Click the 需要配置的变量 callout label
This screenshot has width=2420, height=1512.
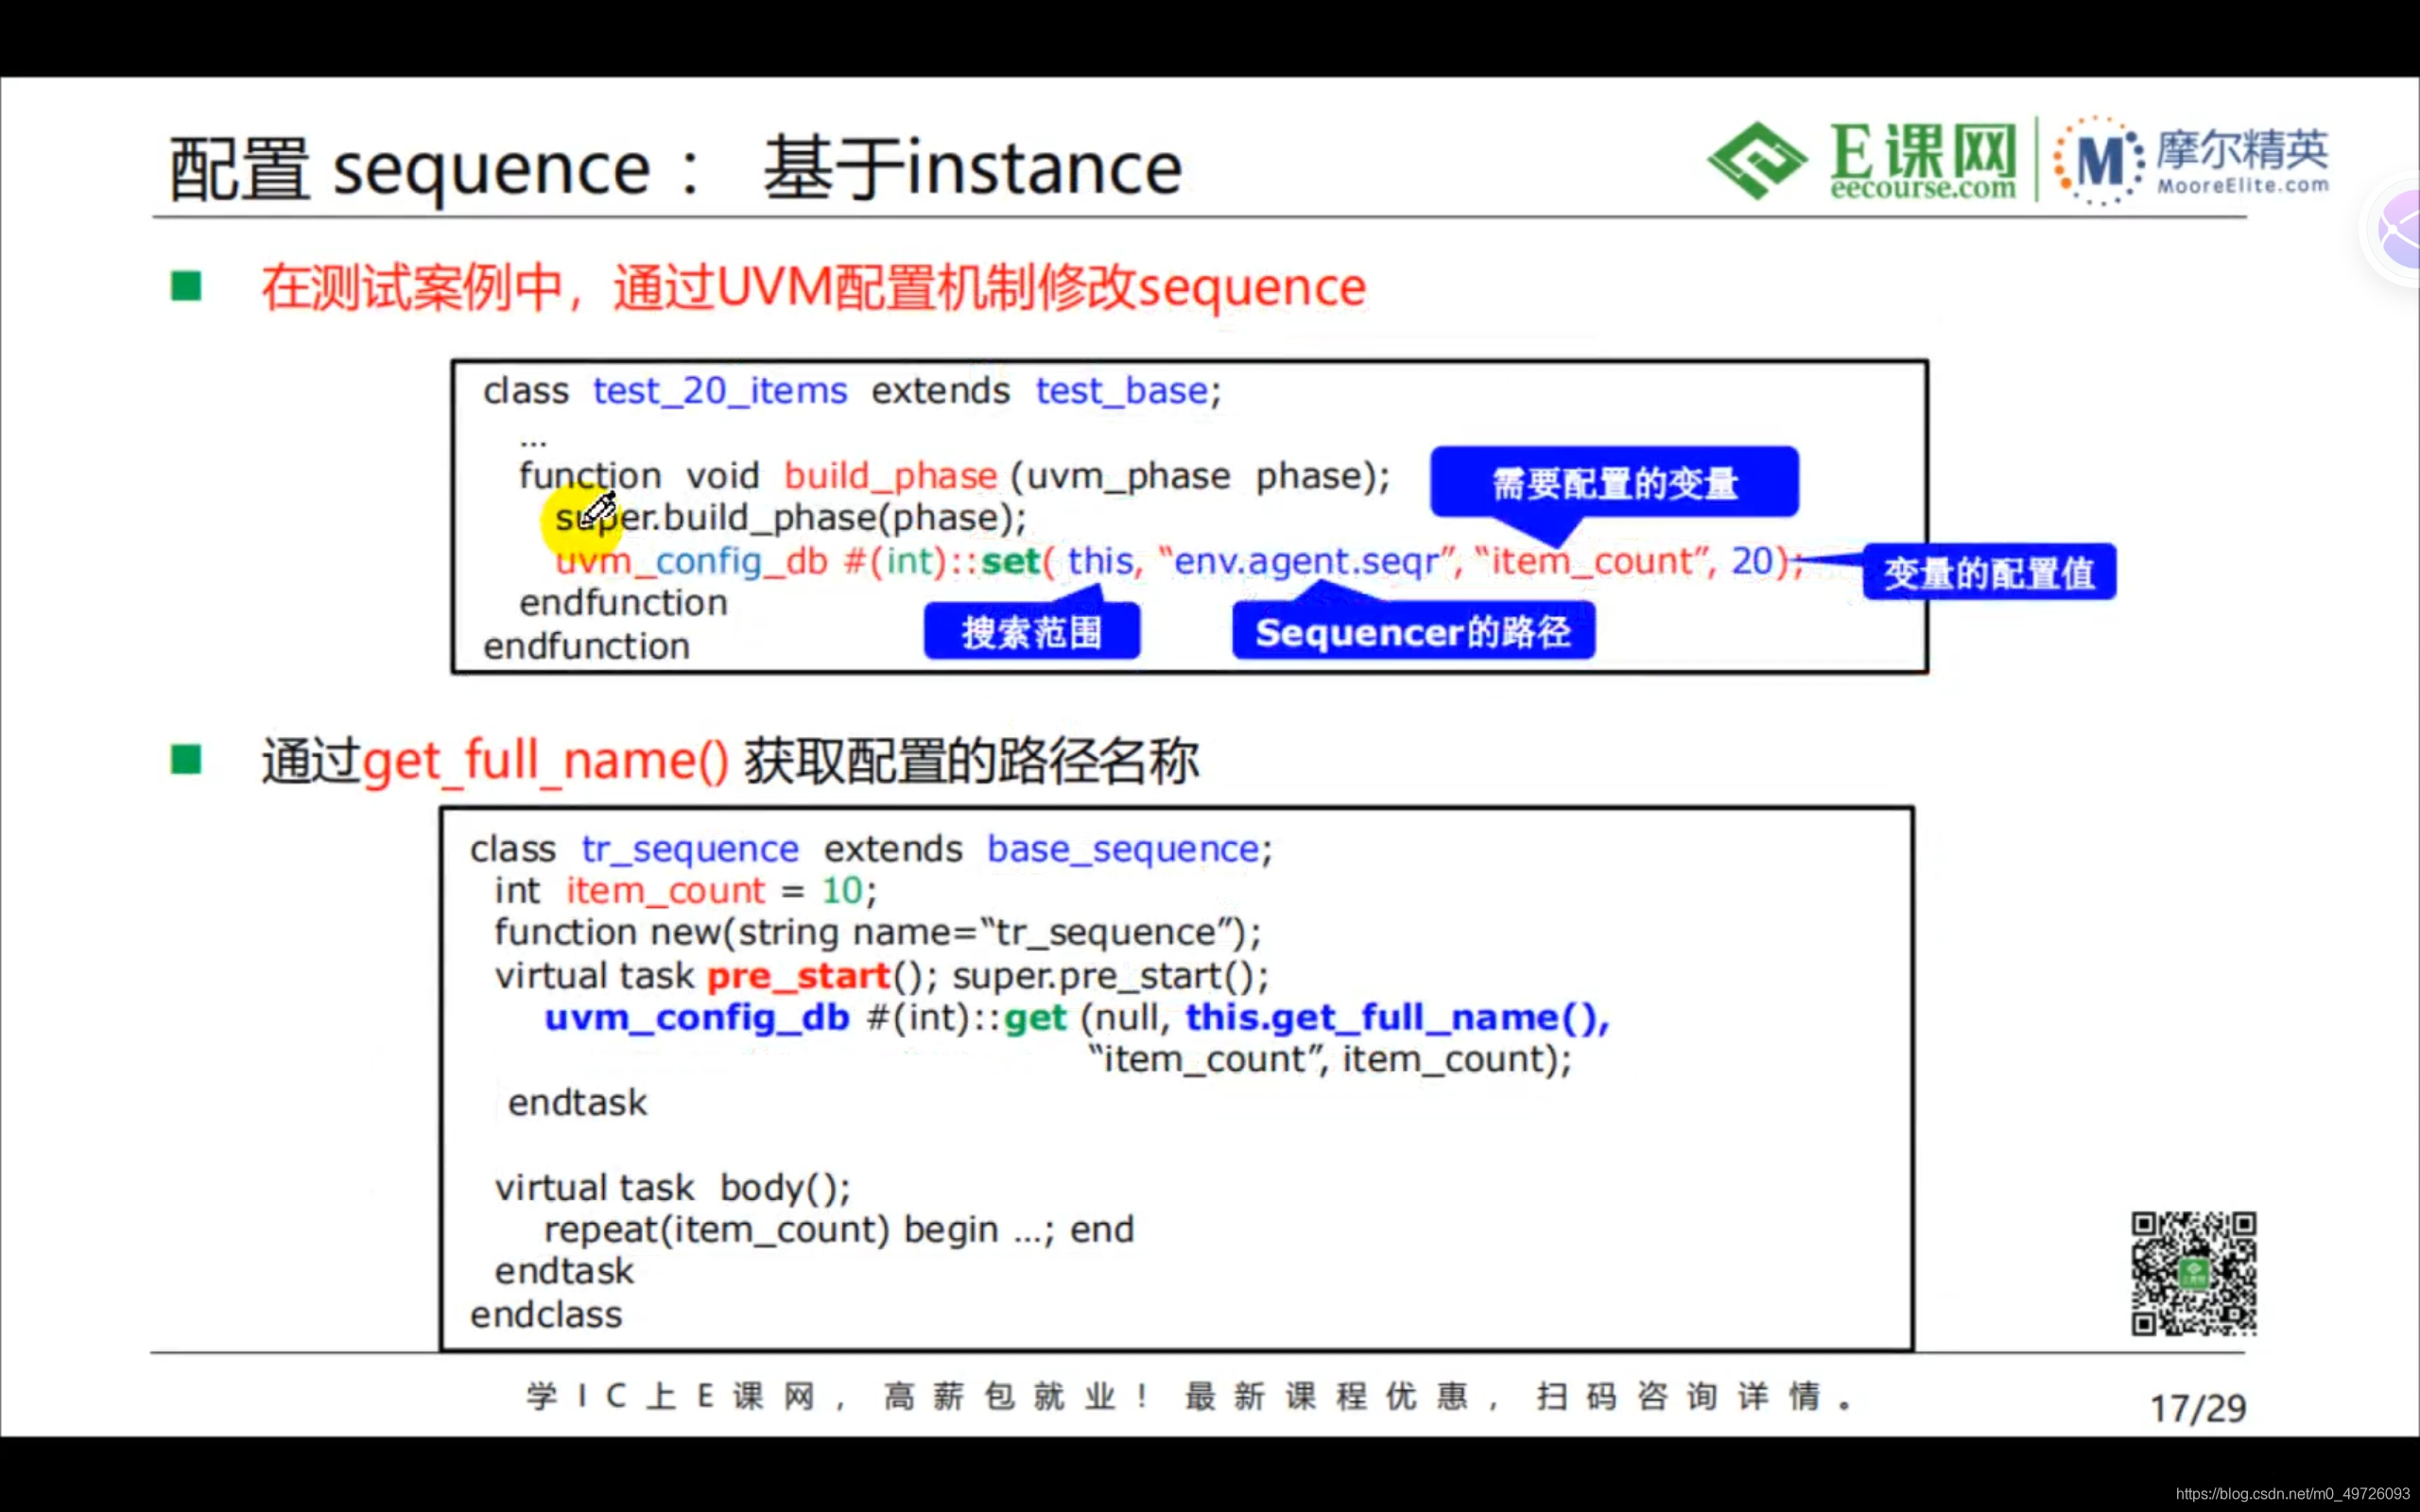(x=1615, y=483)
